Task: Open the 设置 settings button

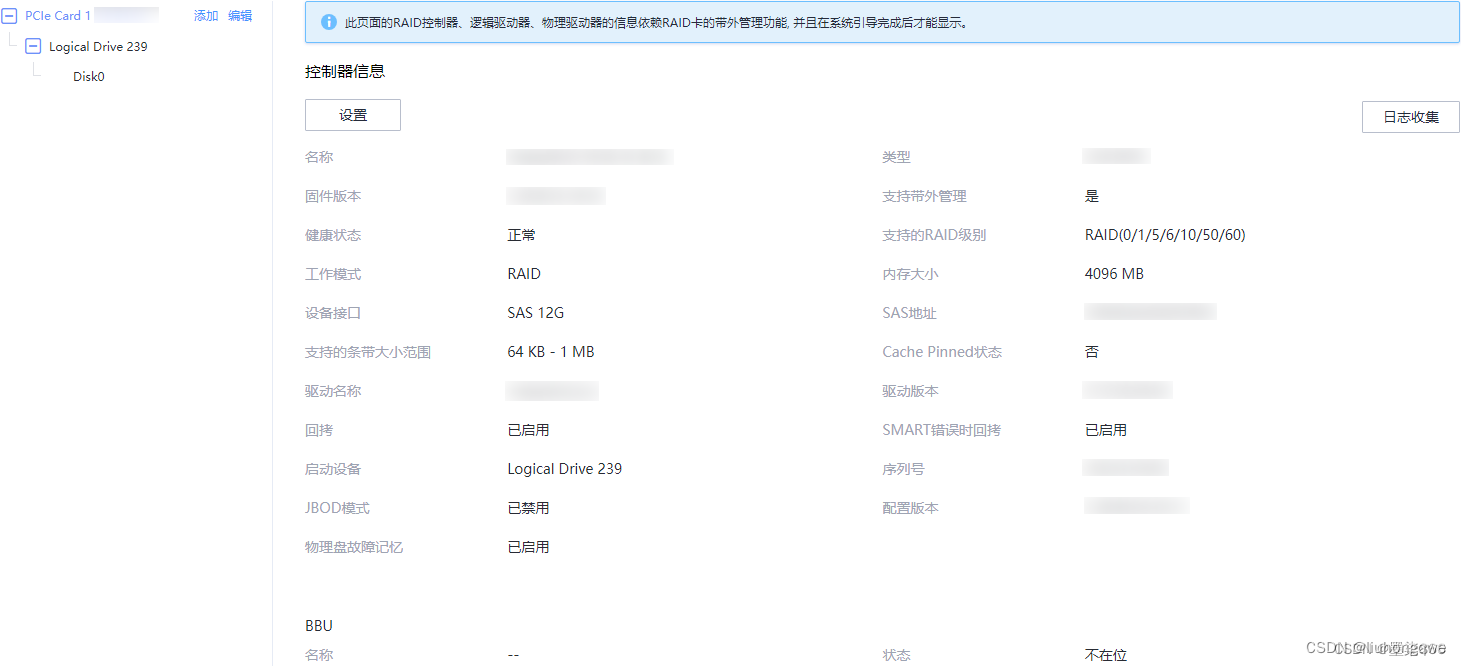Action: pos(353,115)
